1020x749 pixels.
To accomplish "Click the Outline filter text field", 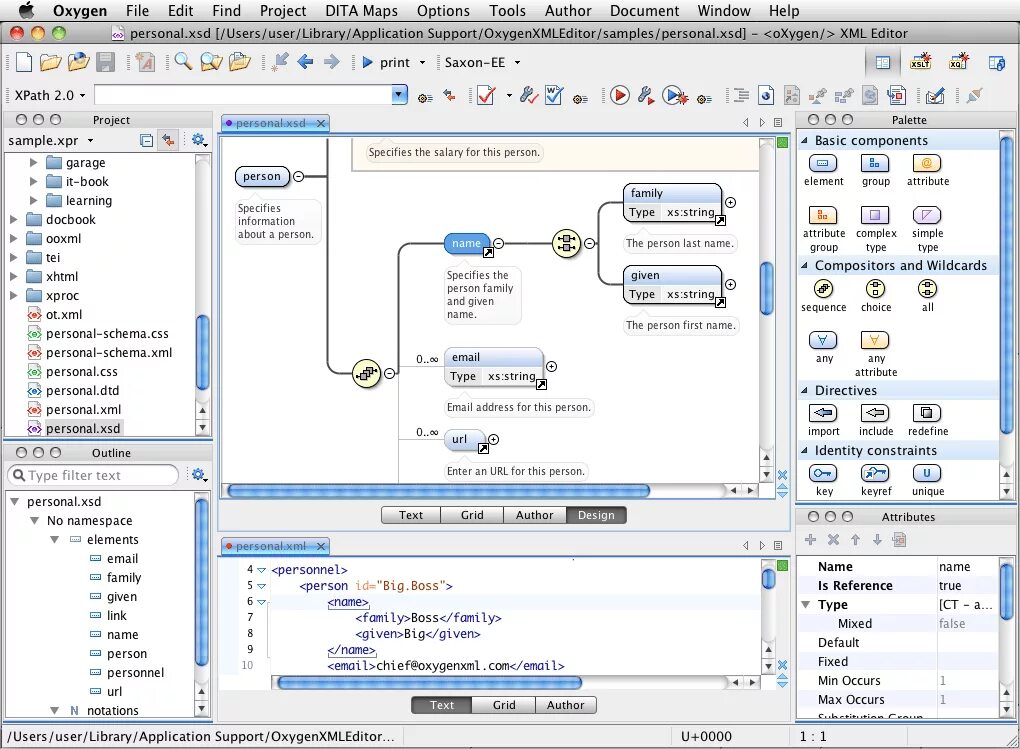I will coord(93,476).
